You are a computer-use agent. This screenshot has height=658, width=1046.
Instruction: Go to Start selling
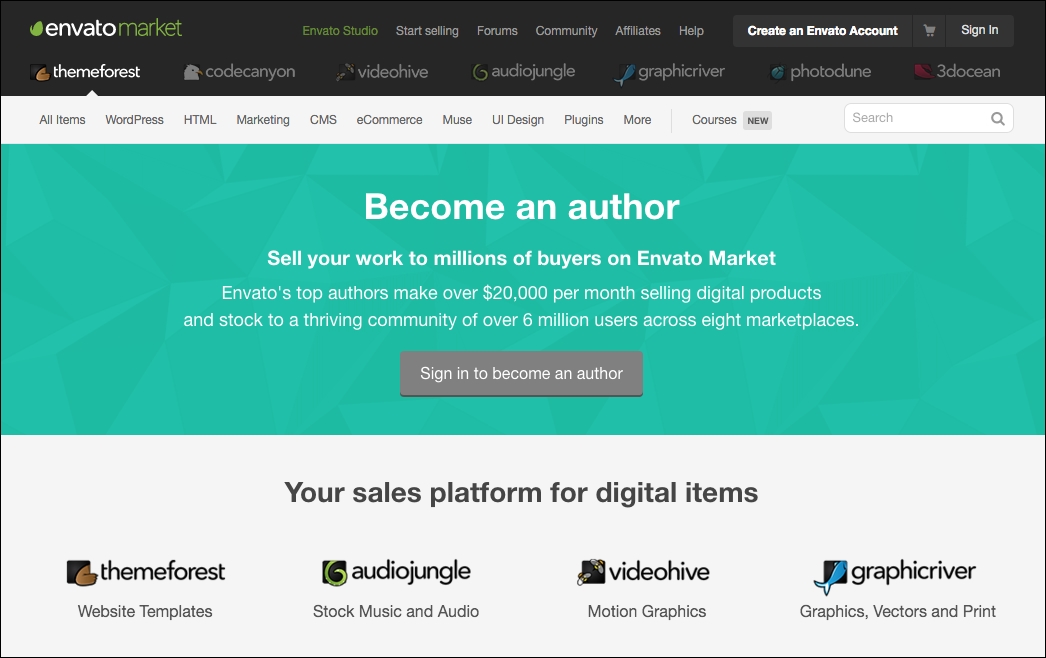point(427,31)
